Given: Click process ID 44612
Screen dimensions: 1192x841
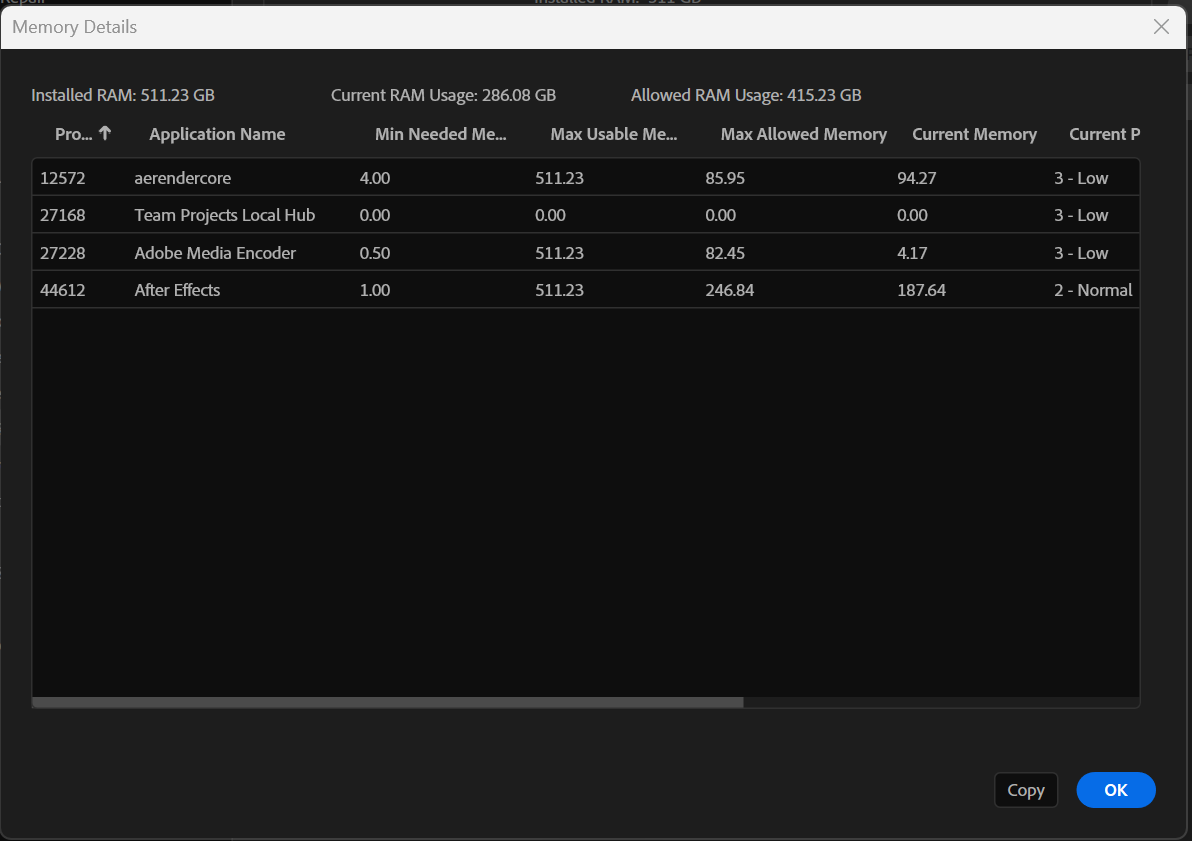Looking at the screenshot, I should tap(57, 290).
